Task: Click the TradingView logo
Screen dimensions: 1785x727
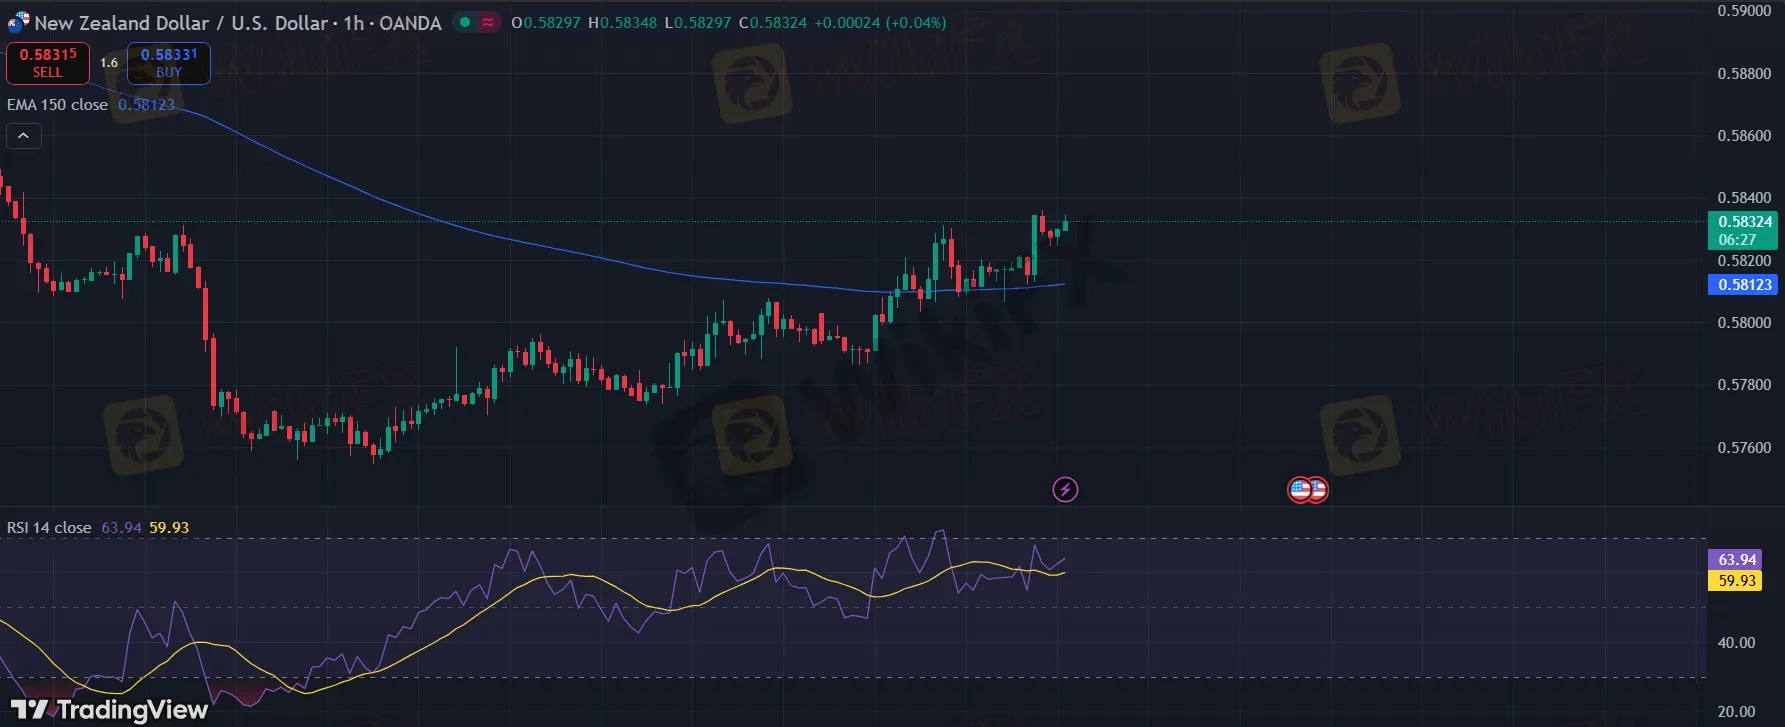Action: [x=109, y=710]
